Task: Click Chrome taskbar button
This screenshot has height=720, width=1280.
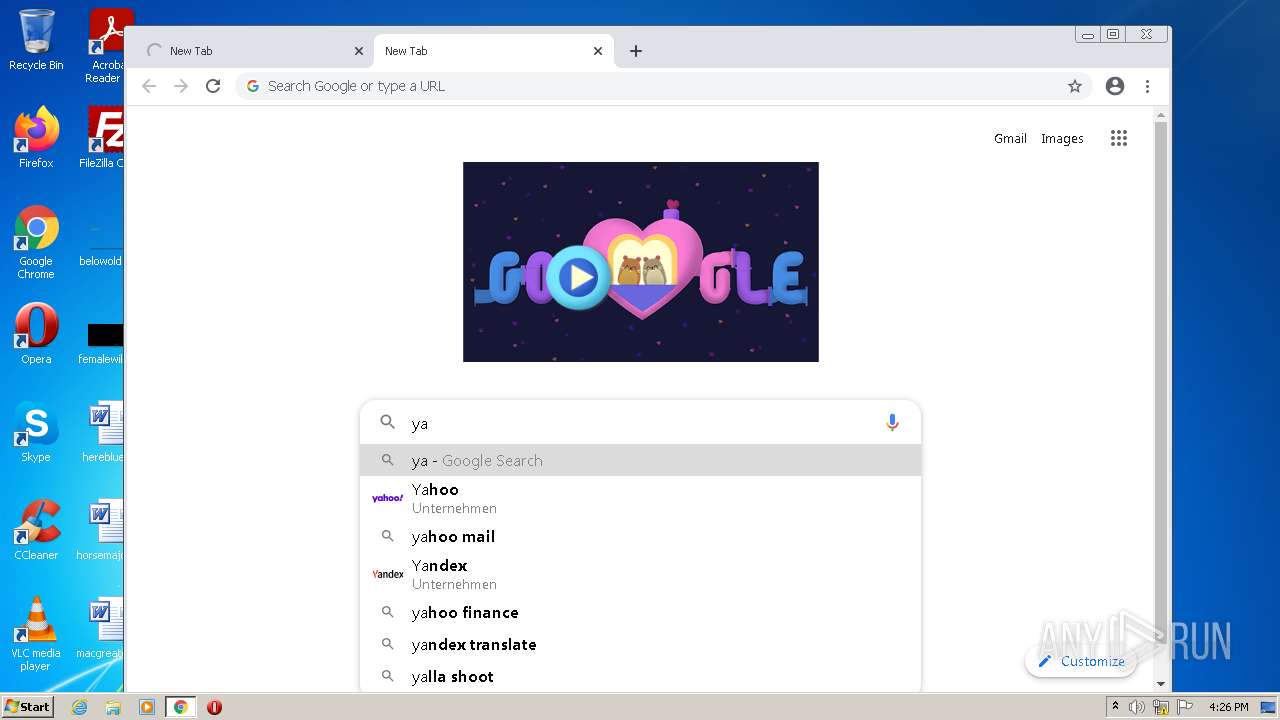Action: click(x=181, y=707)
